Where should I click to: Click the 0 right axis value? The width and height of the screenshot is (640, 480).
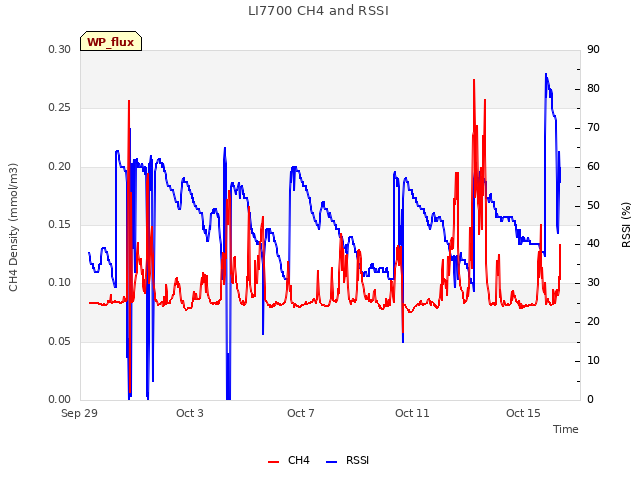(x=590, y=400)
